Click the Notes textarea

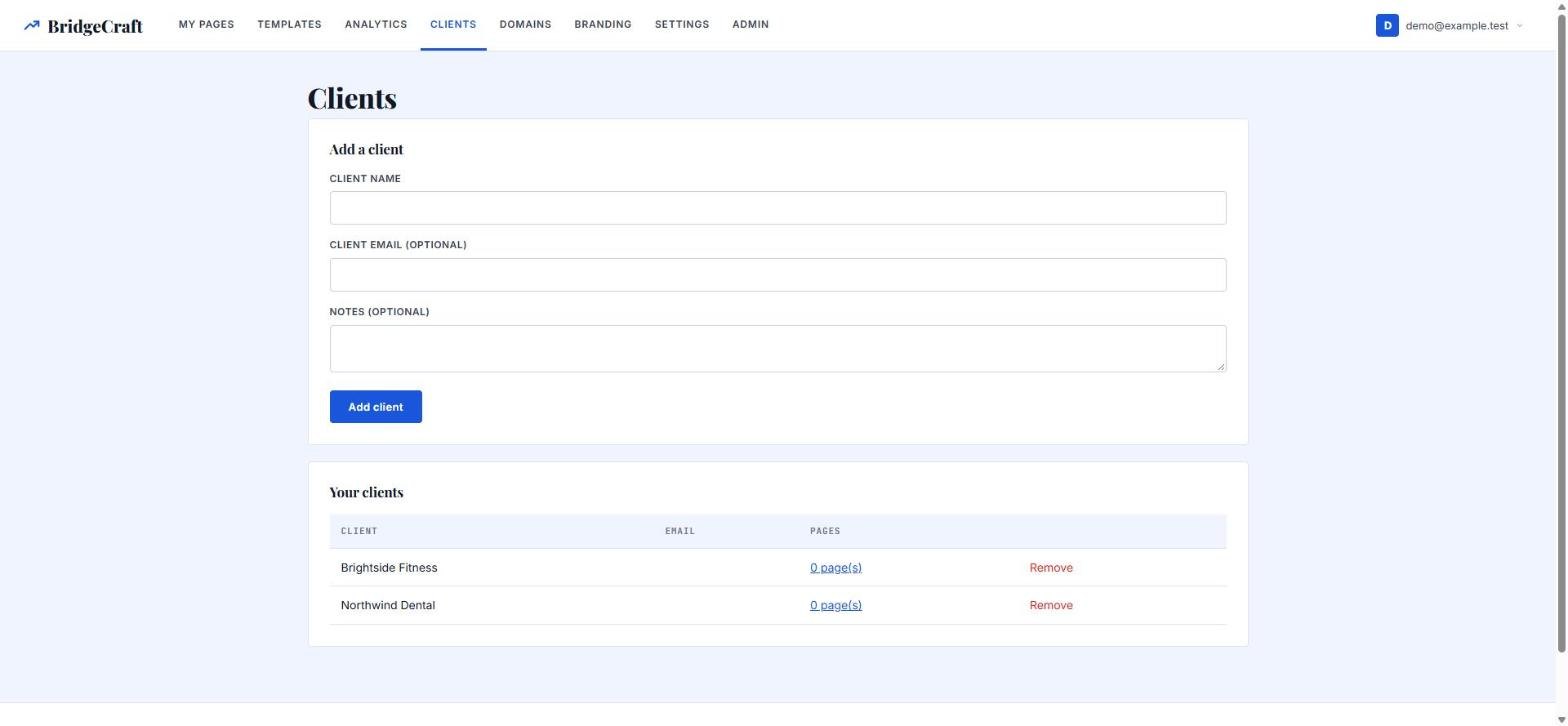click(778, 349)
